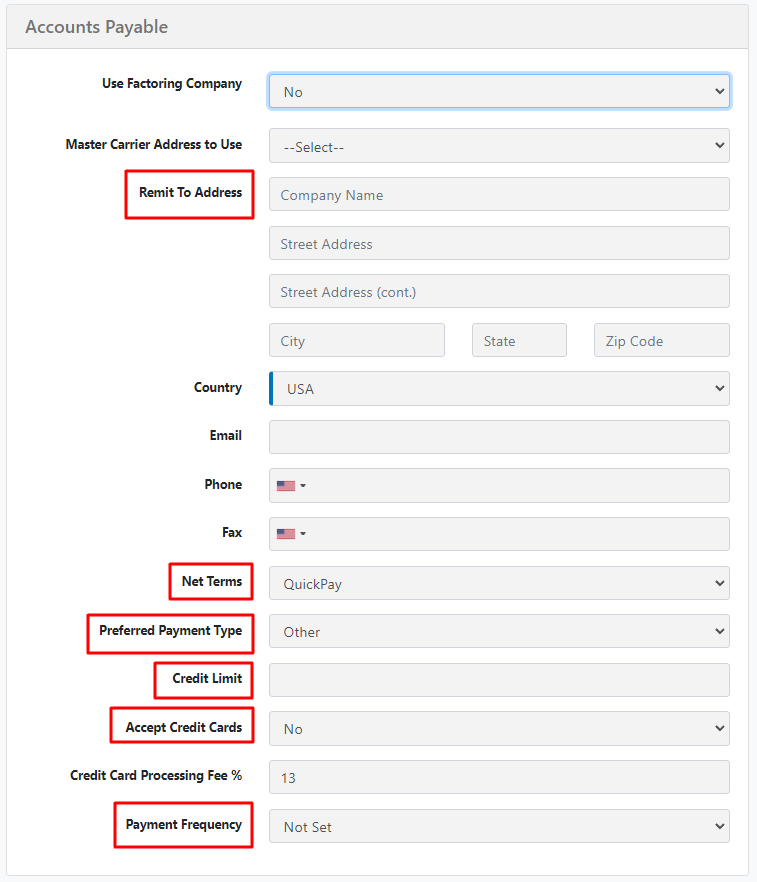This screenshot has height=882, width=757.
Task: Select the State input box
Action: [520, 340]
